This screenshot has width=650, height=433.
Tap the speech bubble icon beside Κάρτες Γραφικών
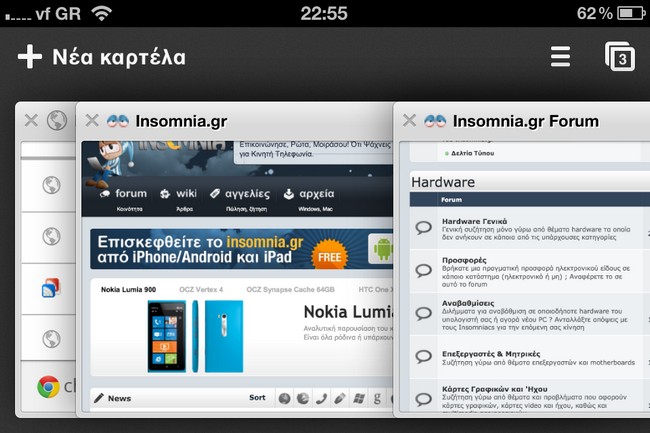point(424,399)
